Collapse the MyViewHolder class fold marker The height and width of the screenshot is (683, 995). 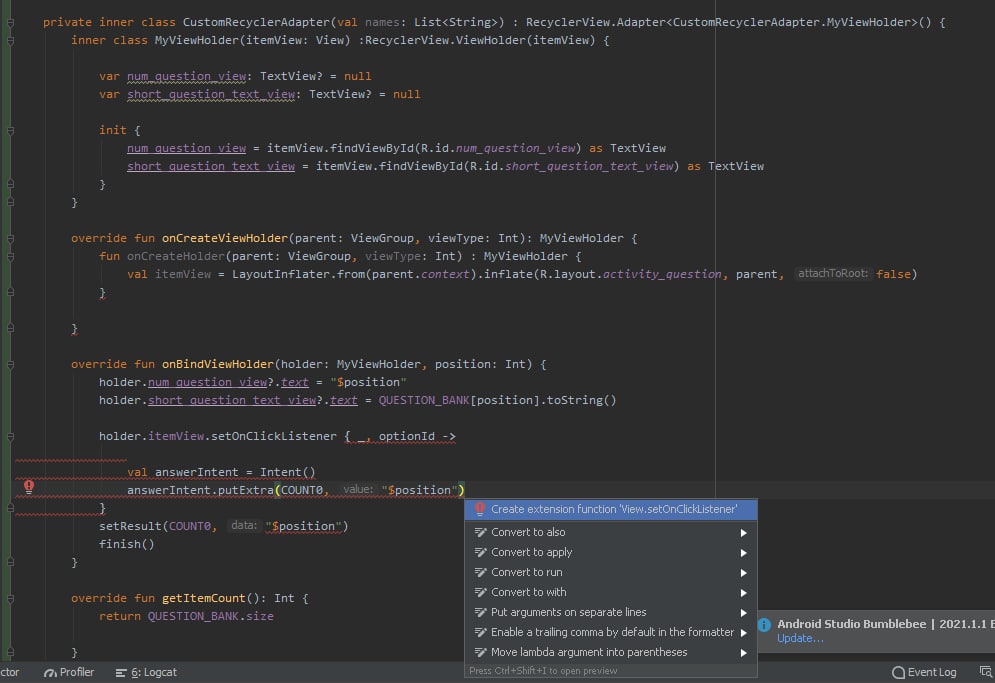point(10,41)
